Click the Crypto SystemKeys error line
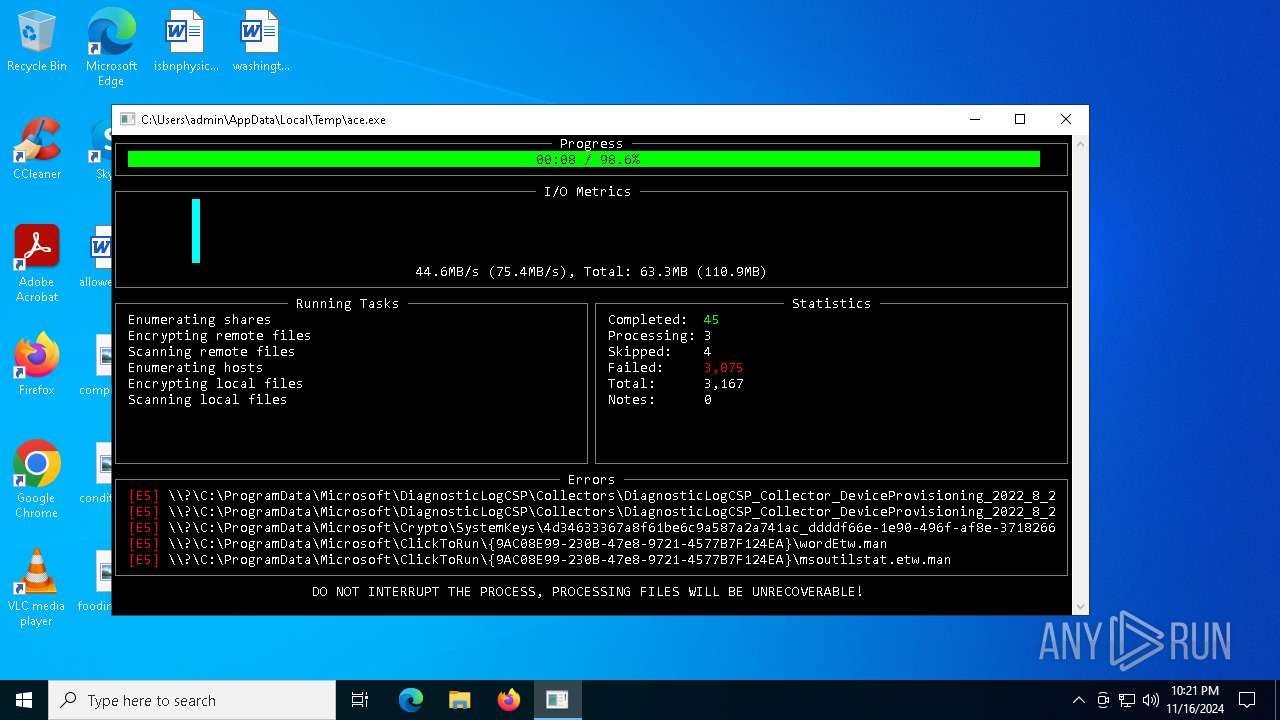 coord(591,527)
